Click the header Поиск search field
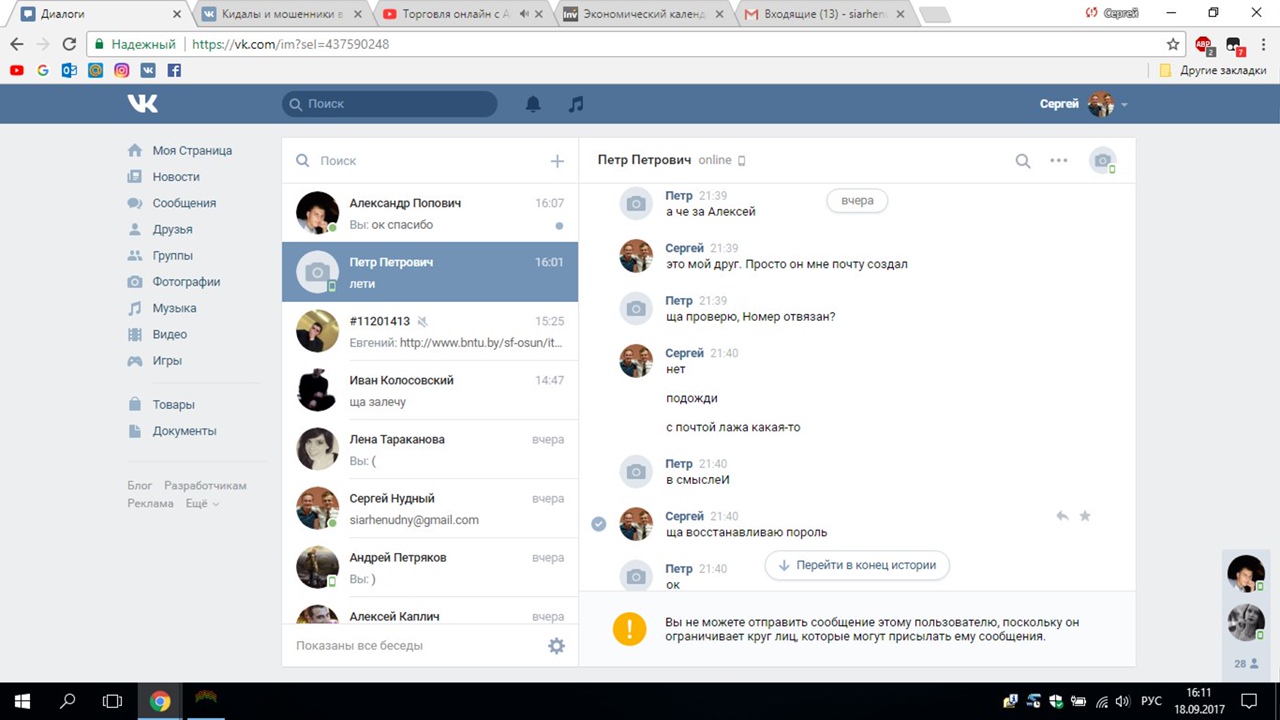The width and height of the screenshot is (1280, 720). tap(390, 104)
